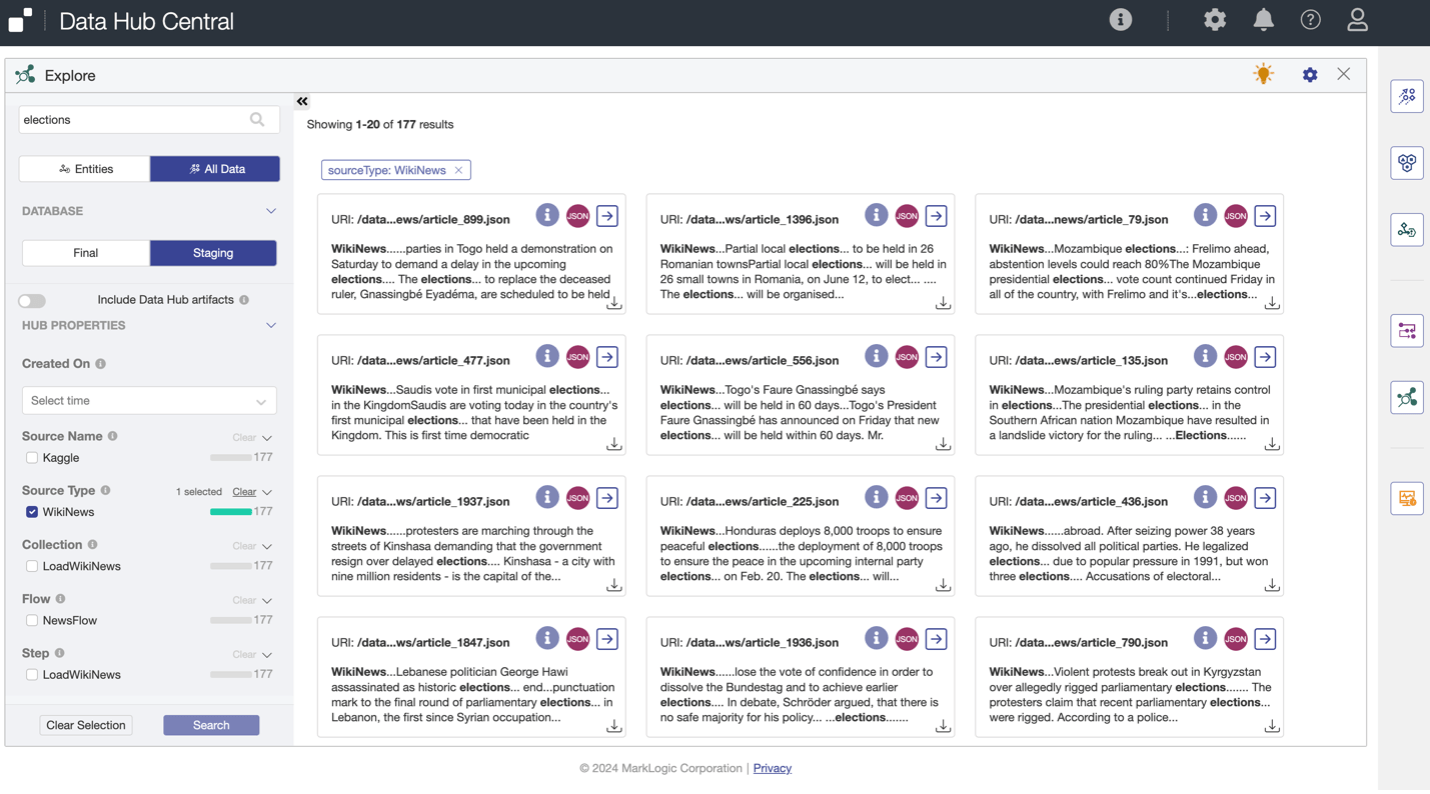Switch to the Entities tab
The height and width of the screenshot is (794, 1430).
pyautogui.click(x=85, y=169)
